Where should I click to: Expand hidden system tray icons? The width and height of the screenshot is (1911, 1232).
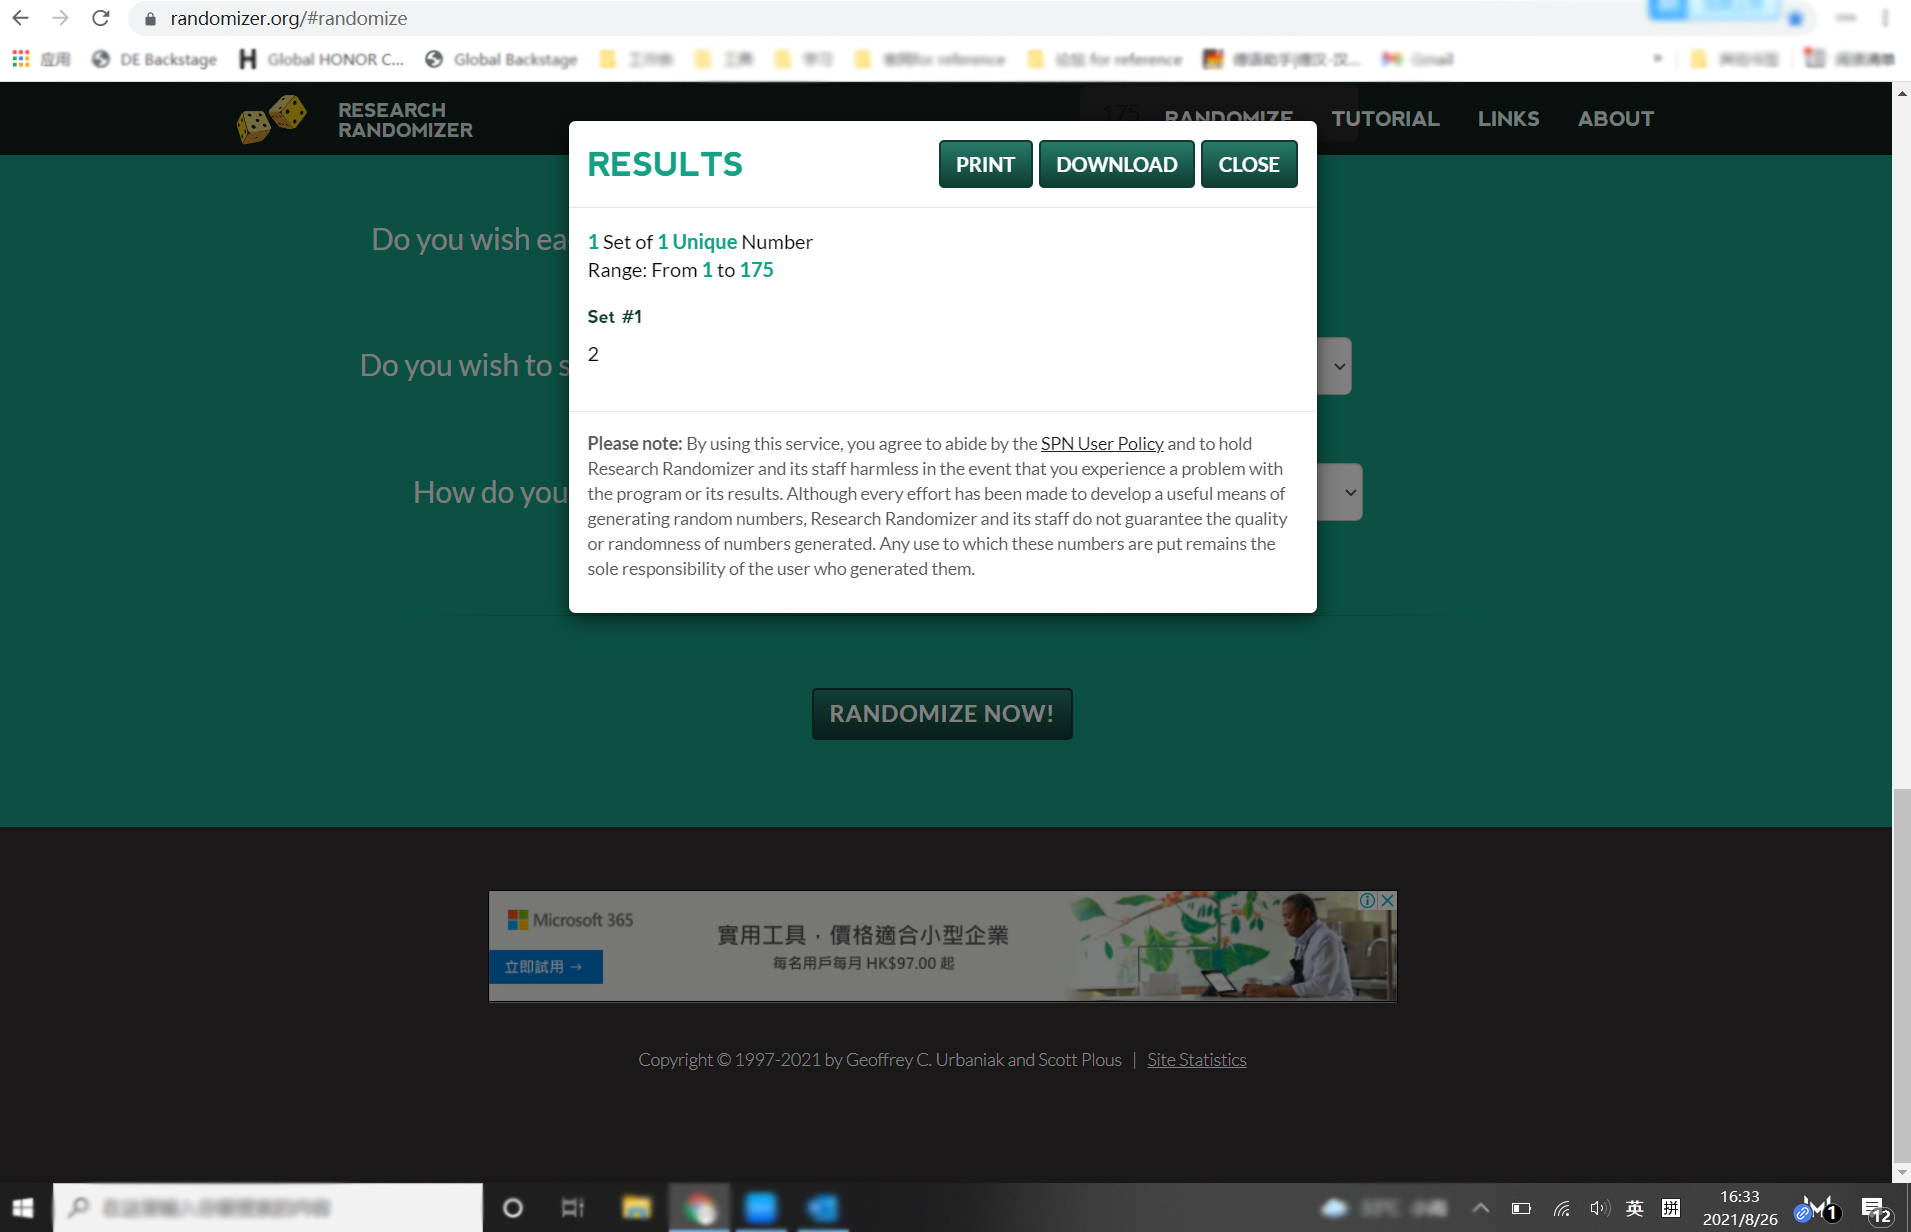(1482, 1207)
